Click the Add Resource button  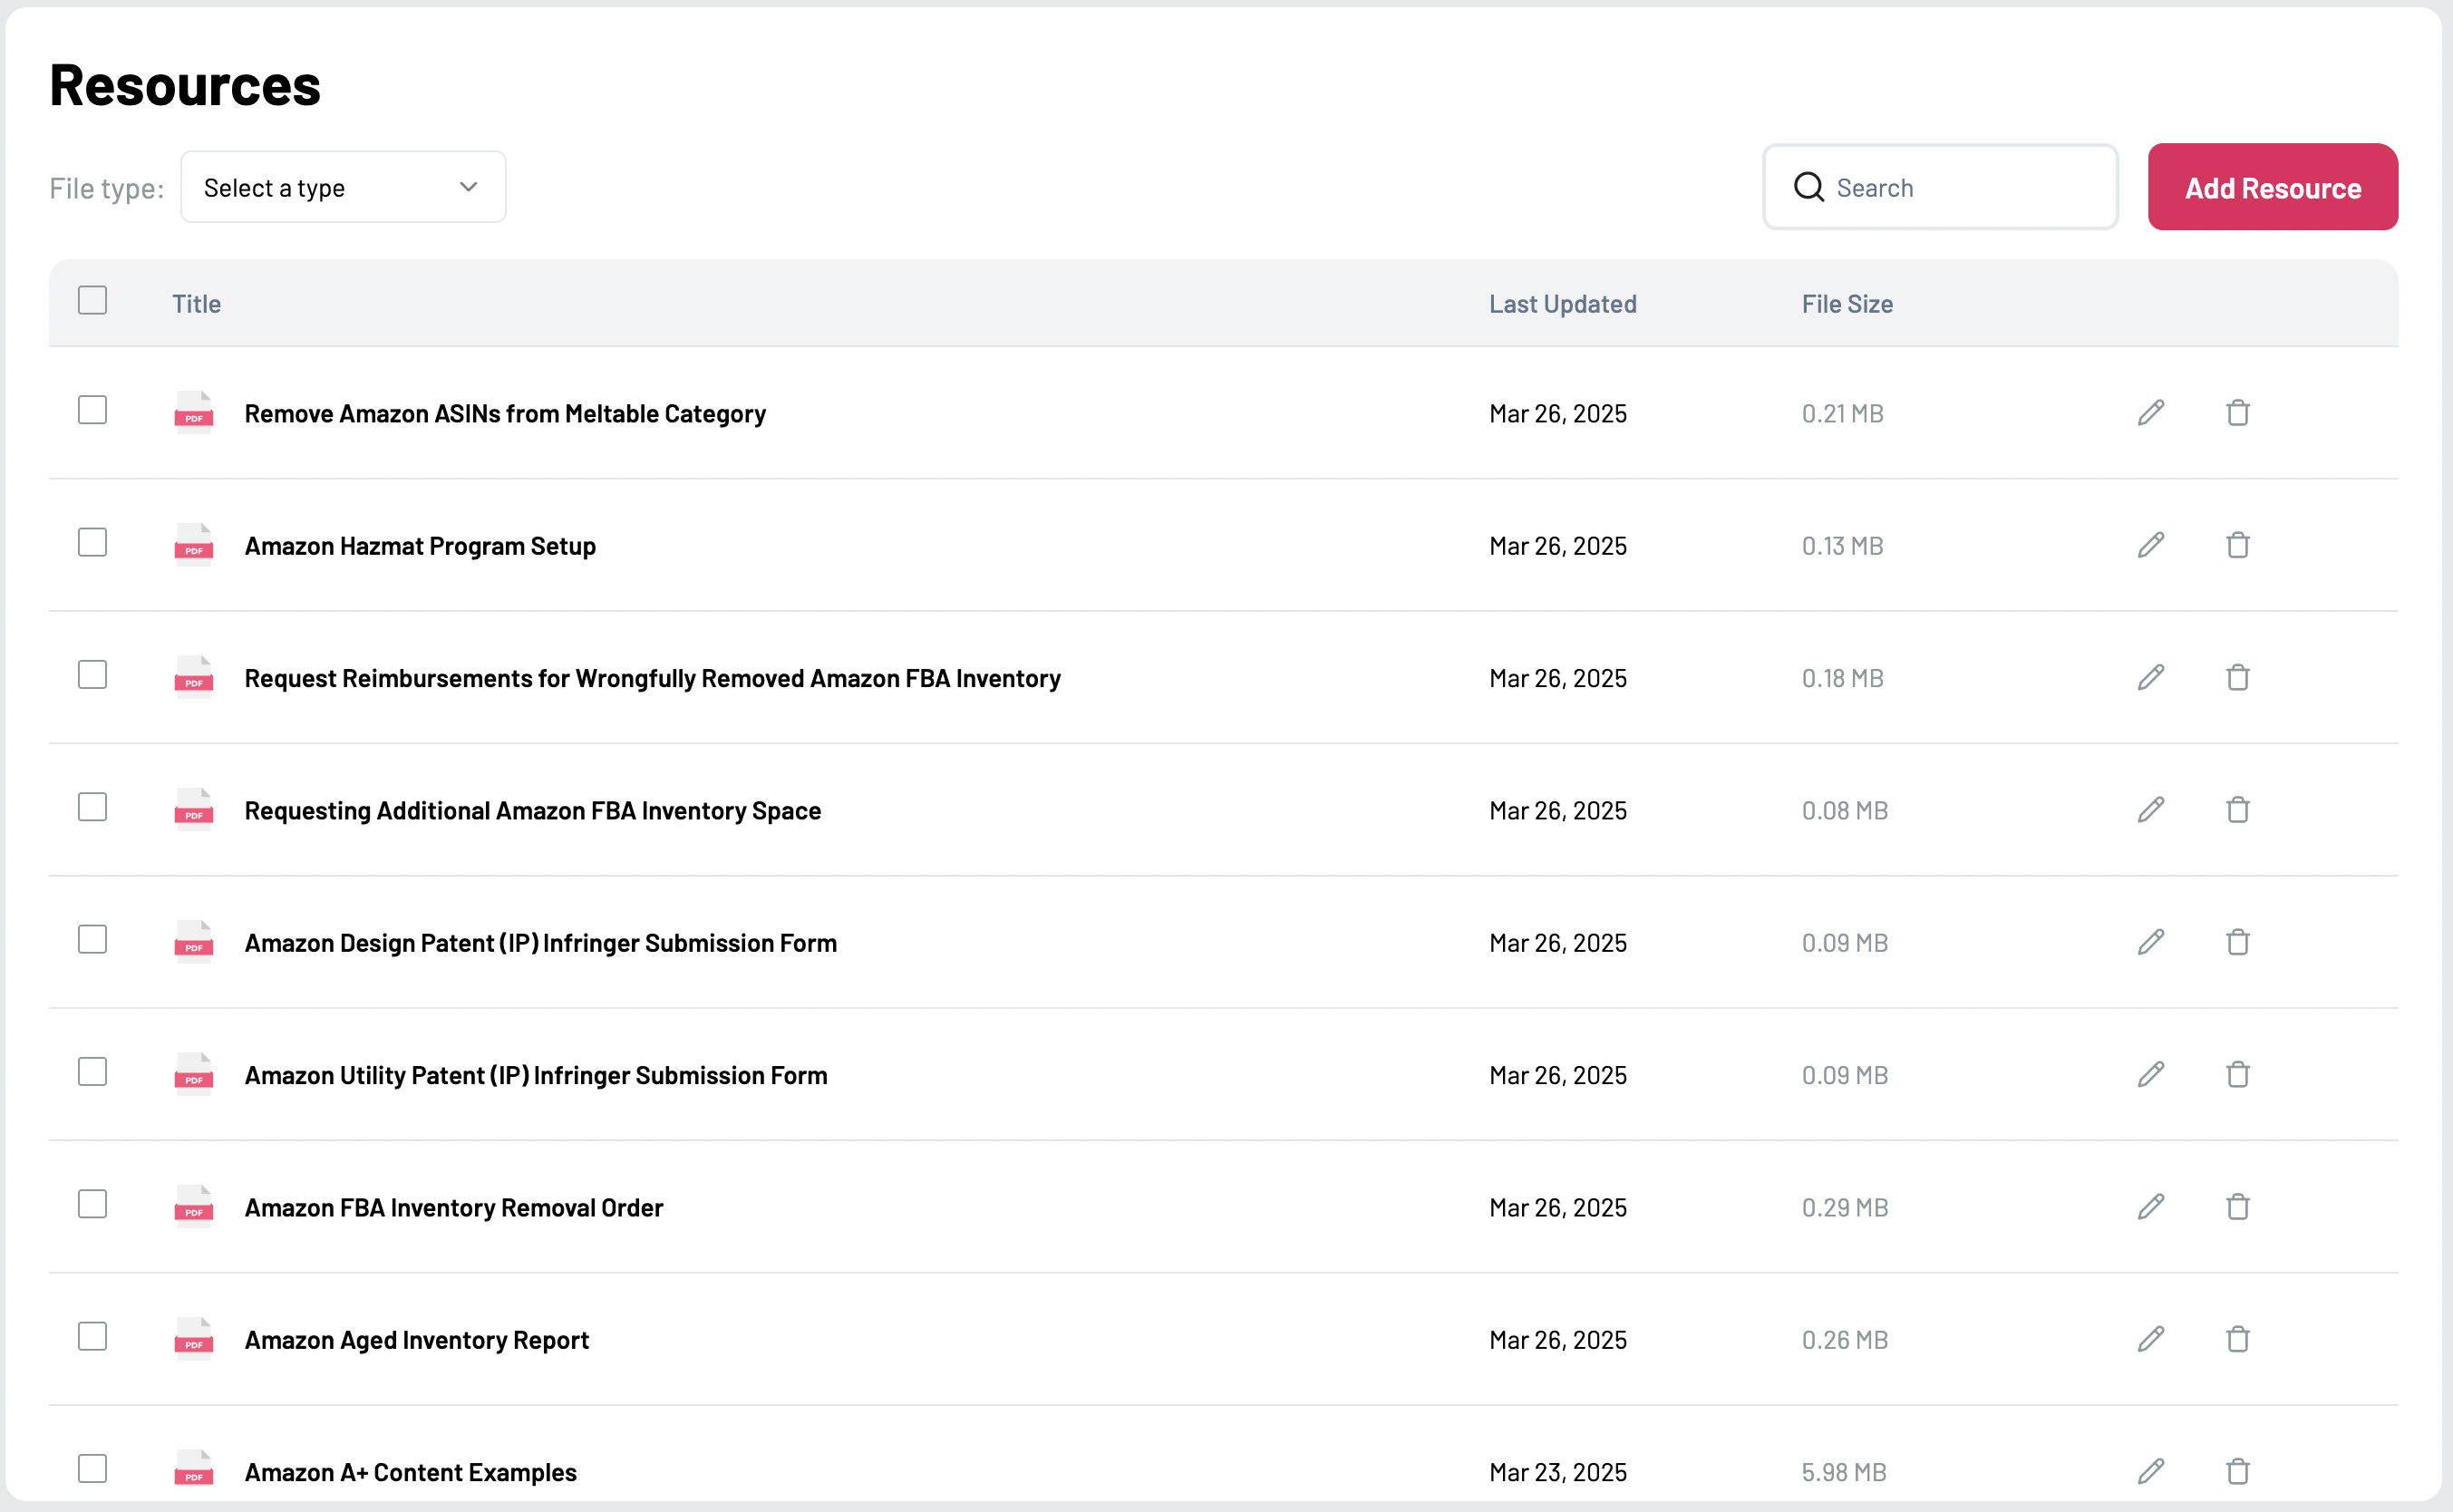2272,187
